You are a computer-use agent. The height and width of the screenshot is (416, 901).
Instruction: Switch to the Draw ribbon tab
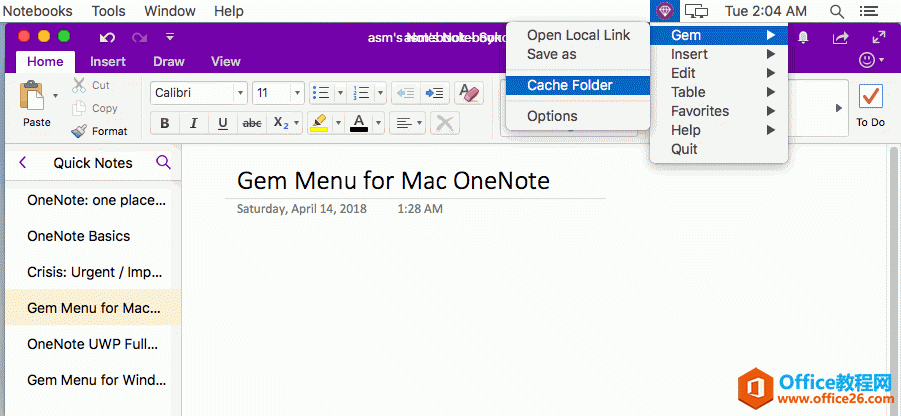[169, 61]
